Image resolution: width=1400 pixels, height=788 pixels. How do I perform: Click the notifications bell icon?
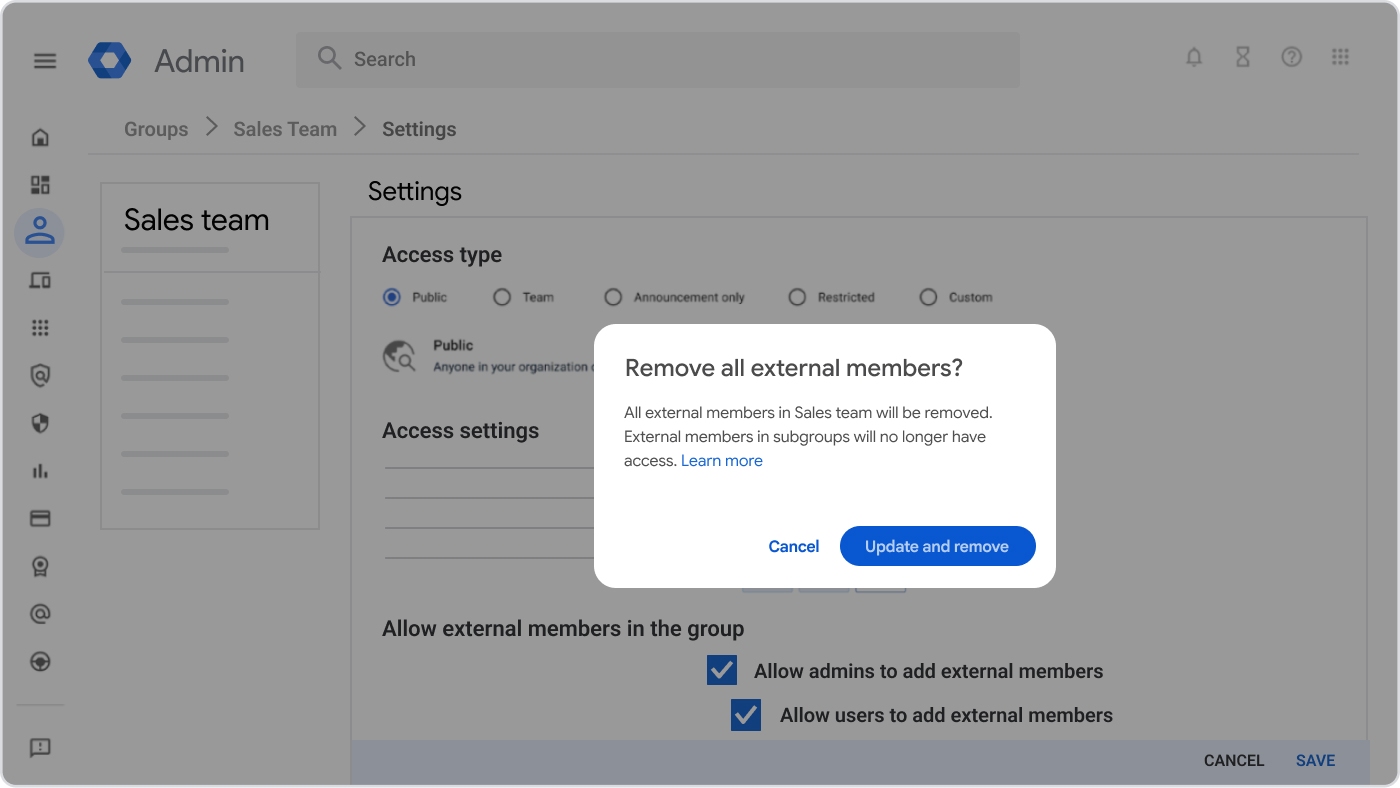pyautogui.click(x=1194, y=58)
